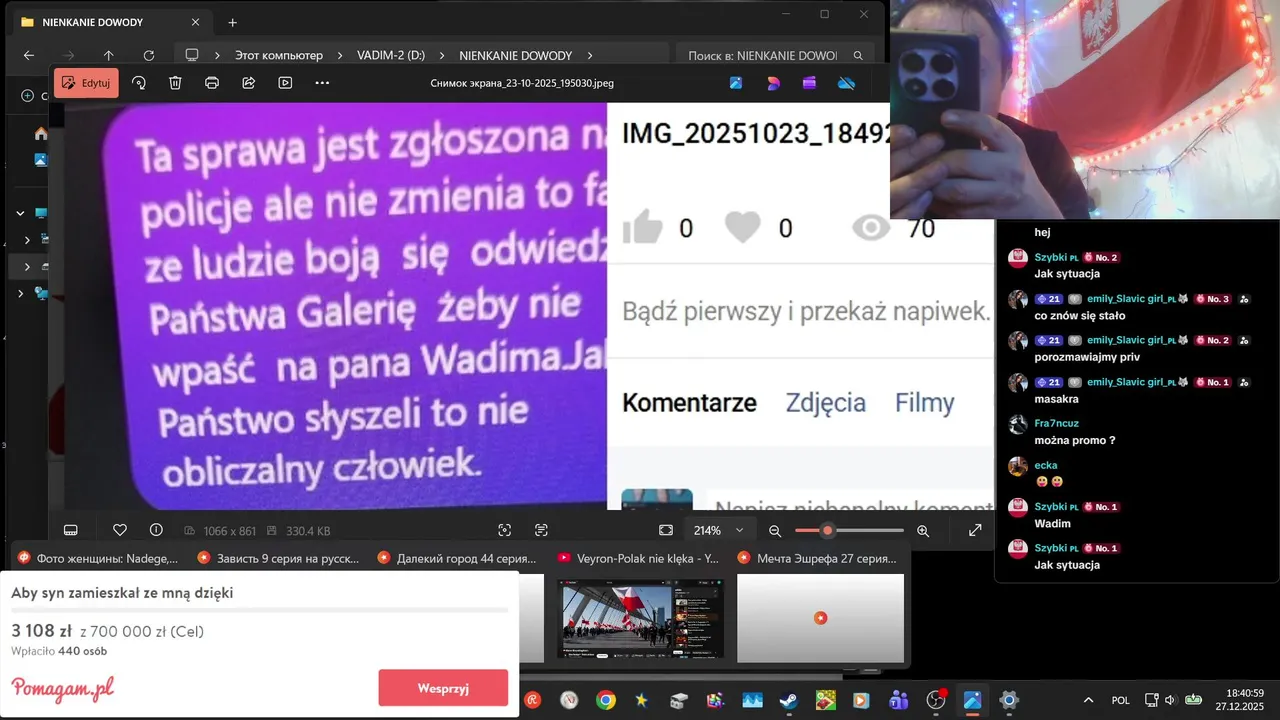
Task: Click the scan text icon in Photos
Action: [x=541, y=530]
